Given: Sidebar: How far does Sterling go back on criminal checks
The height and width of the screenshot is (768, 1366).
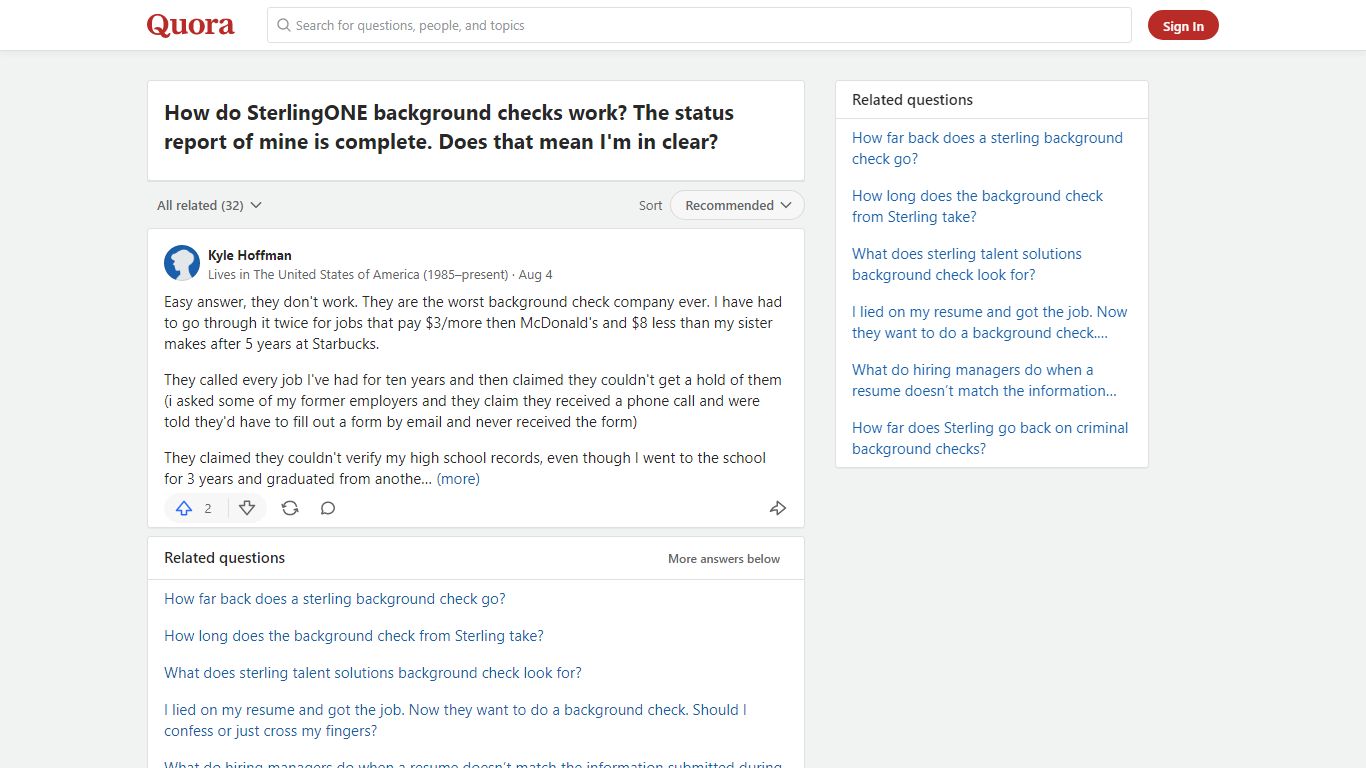Looking at the screenshot, I should pos(990,438).
